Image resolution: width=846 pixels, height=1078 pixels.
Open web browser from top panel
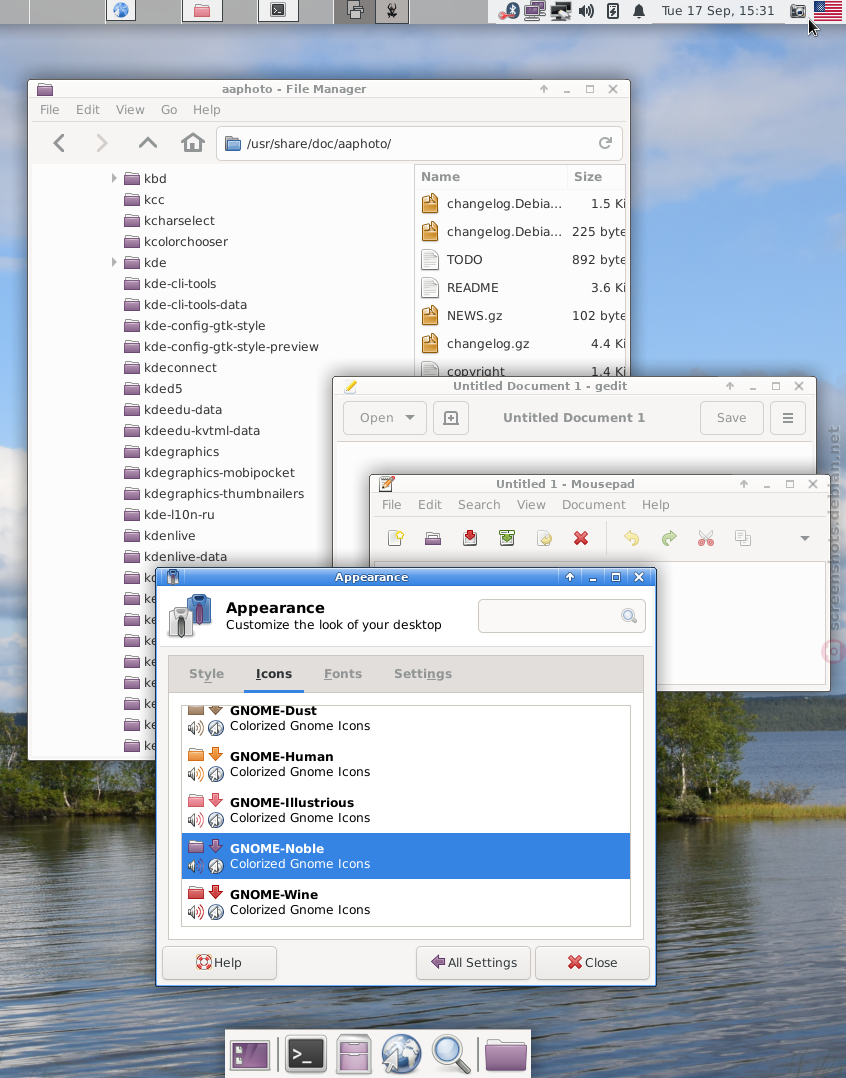tap(121, 10)
